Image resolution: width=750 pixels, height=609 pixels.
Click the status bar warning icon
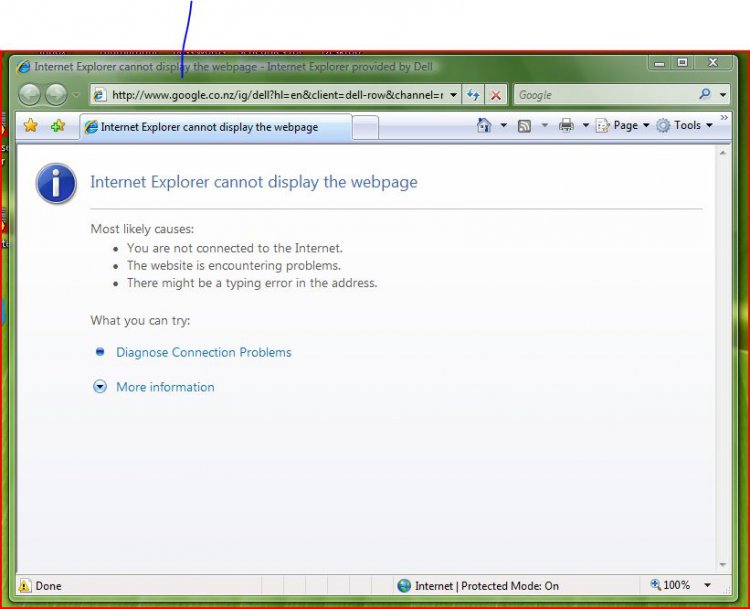[24, 585]
